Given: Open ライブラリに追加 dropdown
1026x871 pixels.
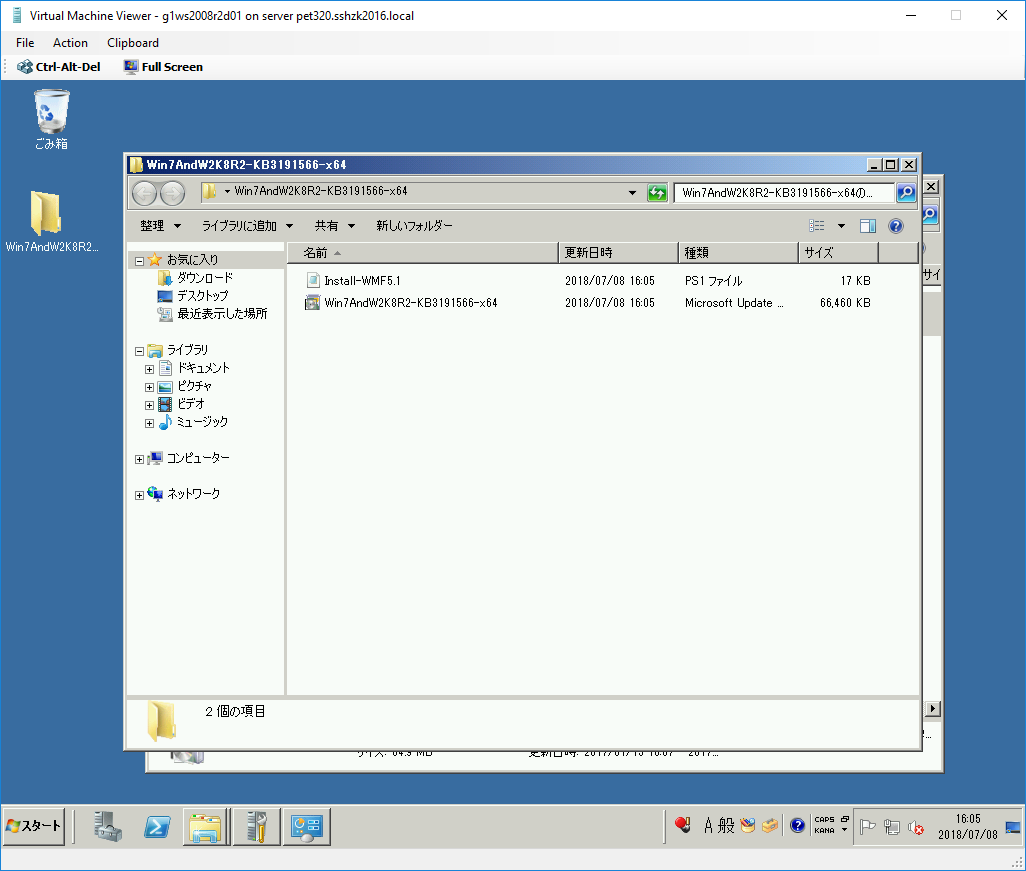Looking at the screenshot, I should point(247,226).
